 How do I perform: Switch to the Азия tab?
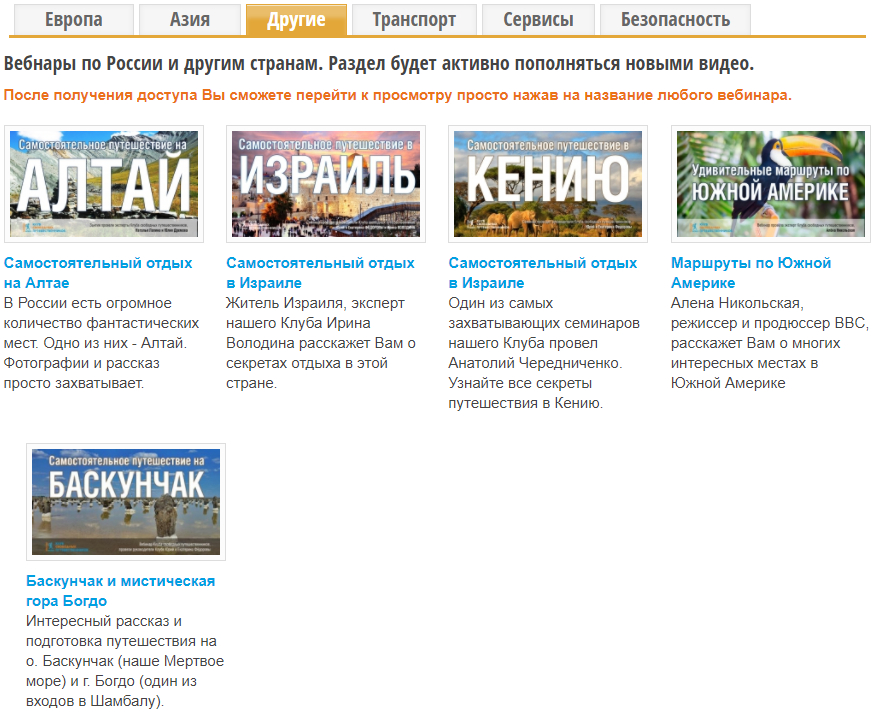point(190,20)
